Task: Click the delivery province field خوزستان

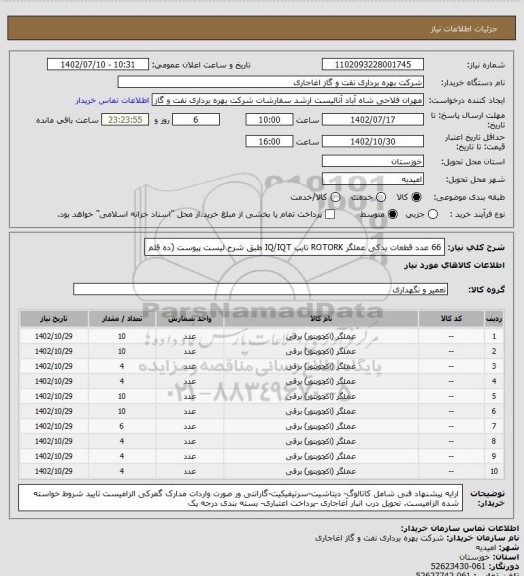Action: 373,161
